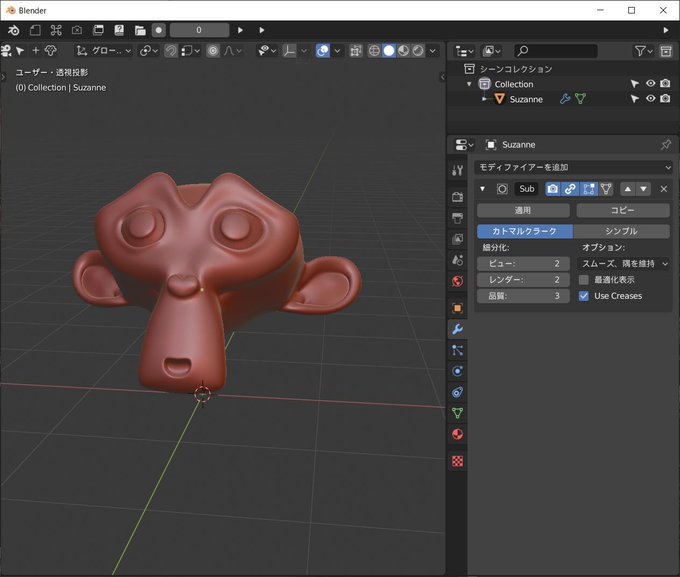Viewport: 680px width, 577px height.
Task: Toggle the auto keying record button
Action: tap(159, 30)
